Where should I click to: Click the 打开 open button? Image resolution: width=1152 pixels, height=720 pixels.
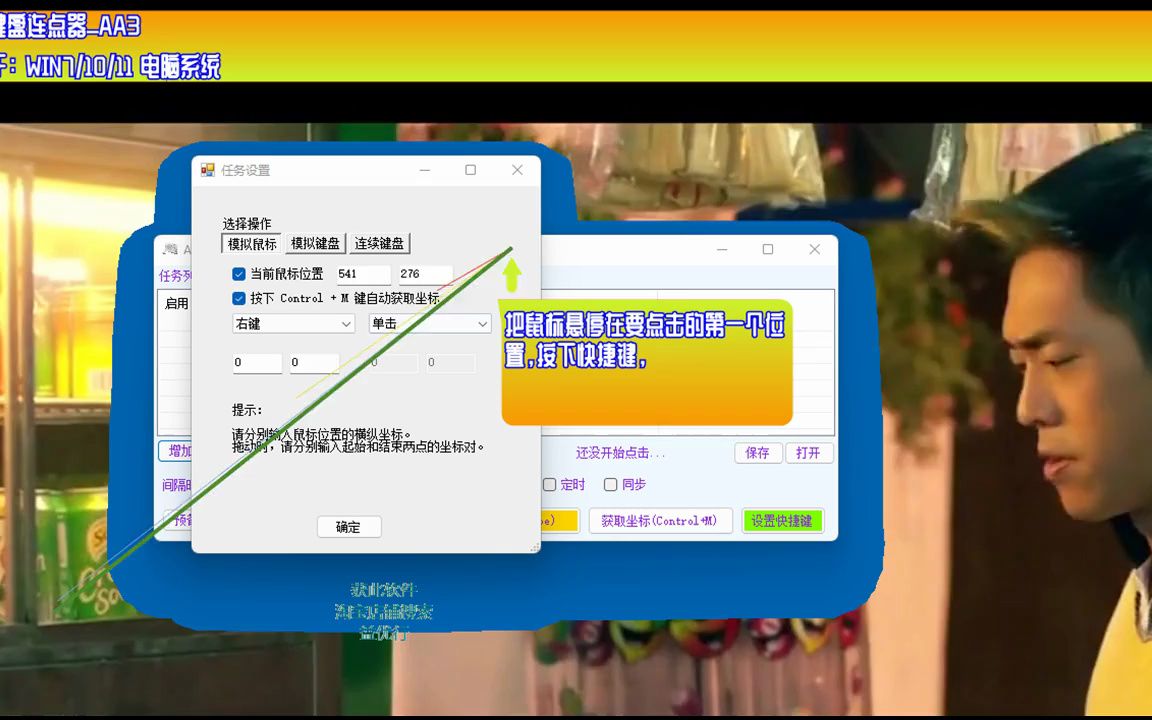(809, 453)
